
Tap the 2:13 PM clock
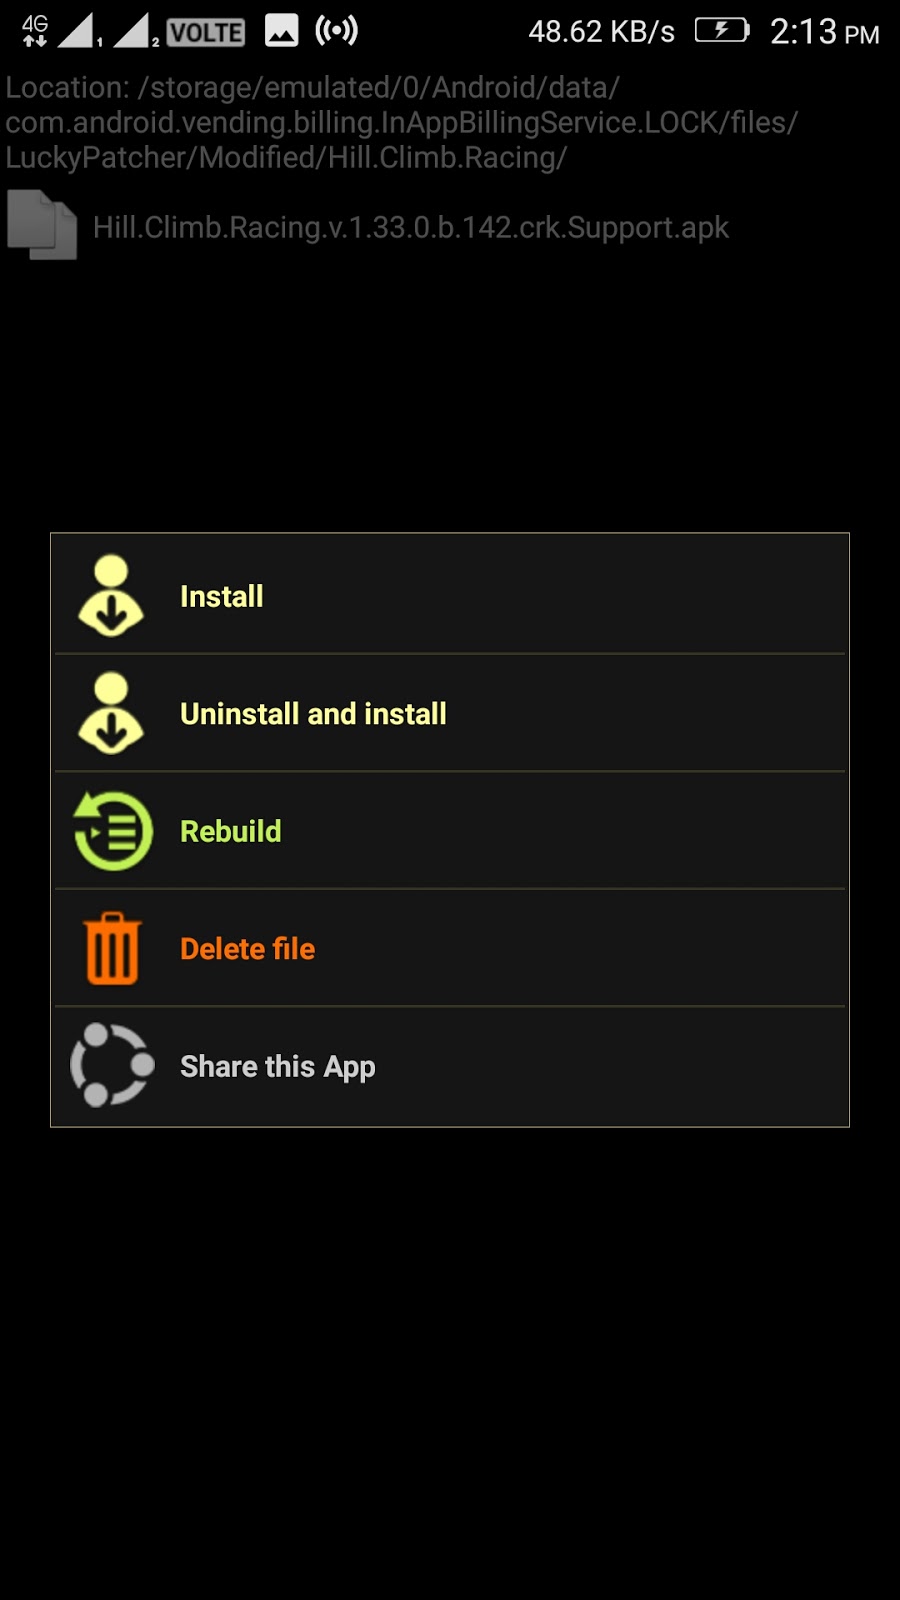[x=824, y=32]
